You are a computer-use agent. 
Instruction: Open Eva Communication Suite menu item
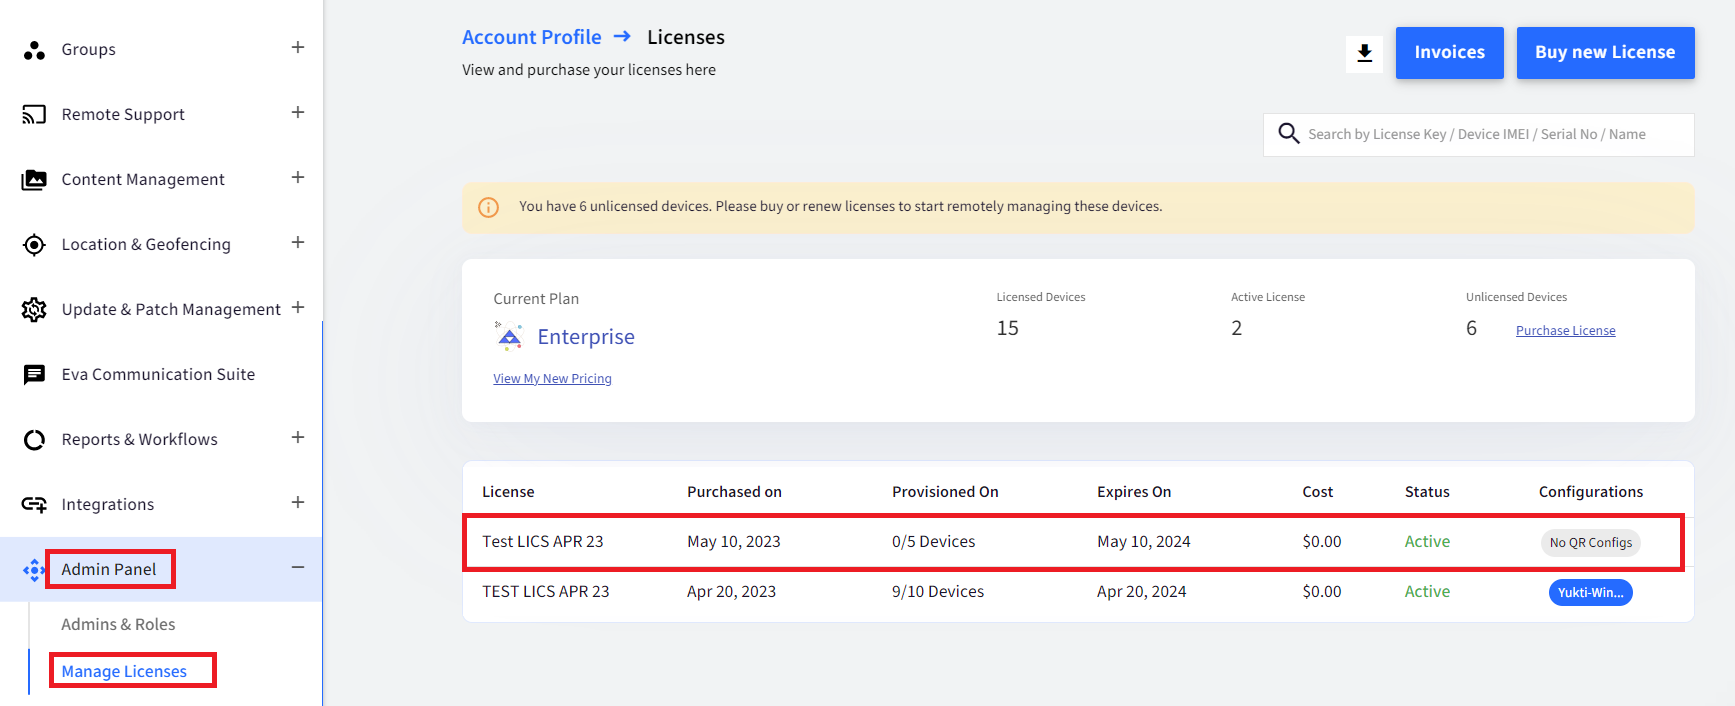point(158,375)
